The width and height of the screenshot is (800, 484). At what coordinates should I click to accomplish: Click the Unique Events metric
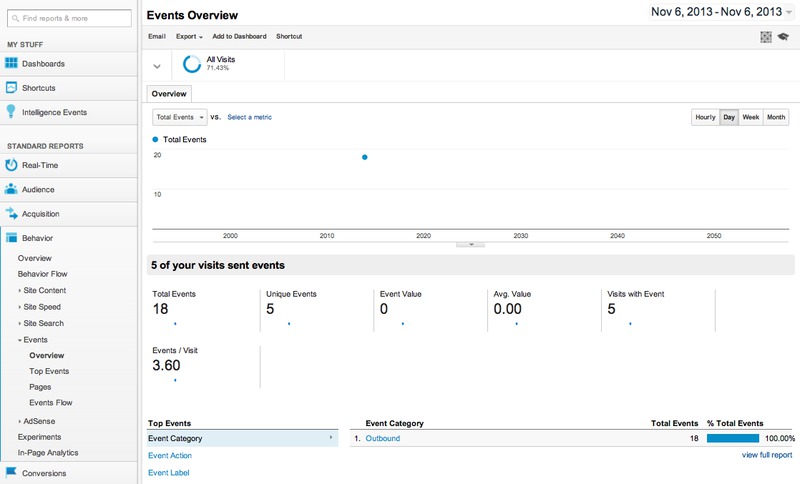pos(291,294)
